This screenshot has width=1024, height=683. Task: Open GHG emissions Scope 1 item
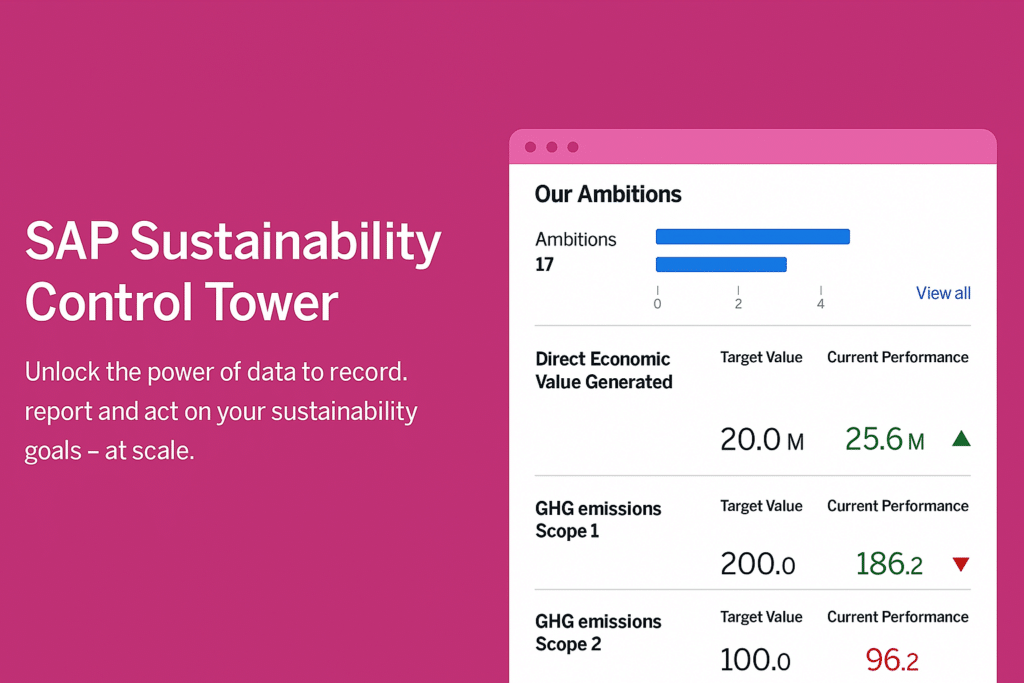[x=598, y=520]
